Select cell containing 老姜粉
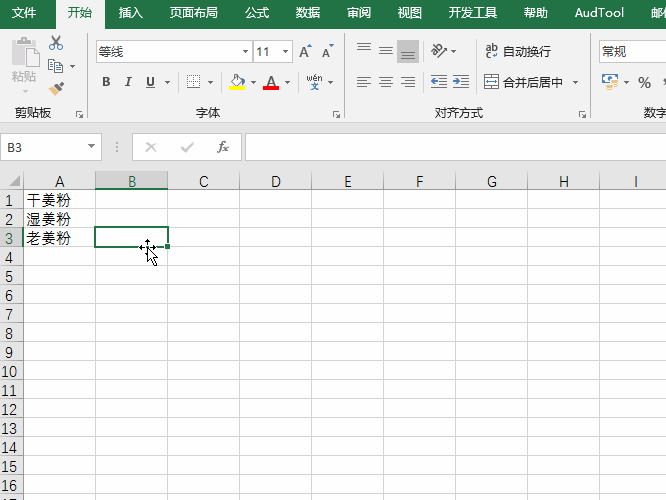This screenshot has height=500, width=666. 59,238
